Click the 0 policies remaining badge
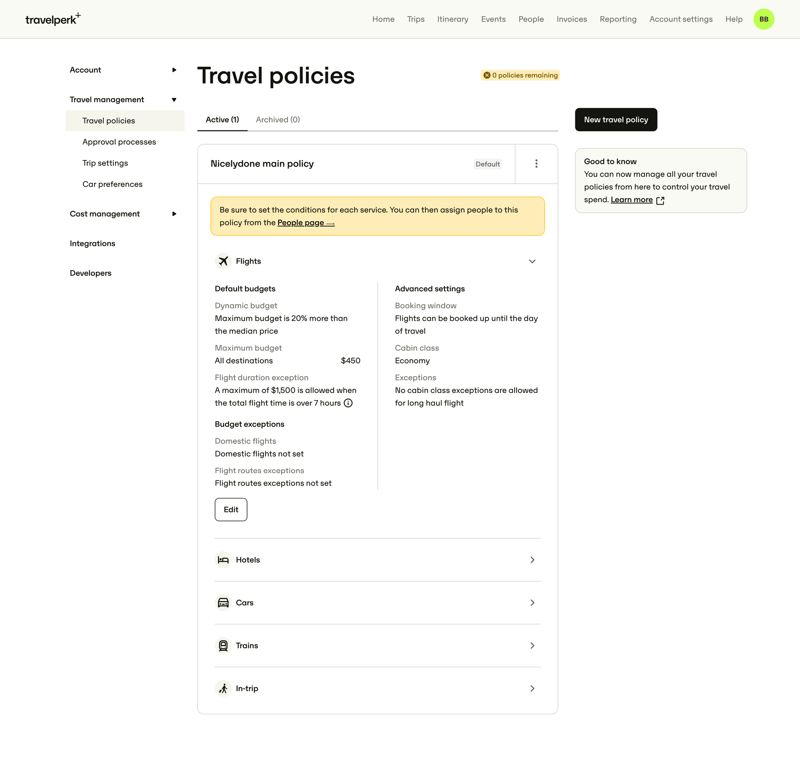This screenshot has width=800, height=780. 519,75
